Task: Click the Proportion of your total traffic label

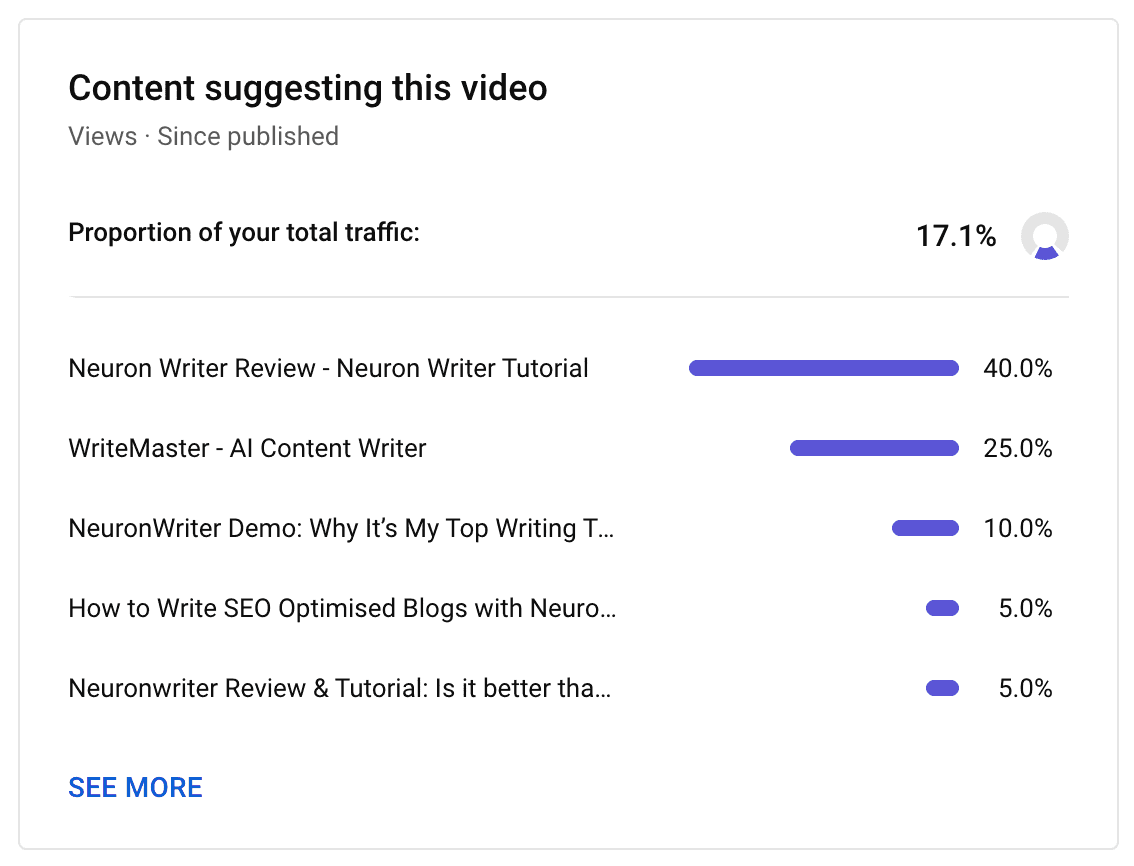Action: (244, 232)
